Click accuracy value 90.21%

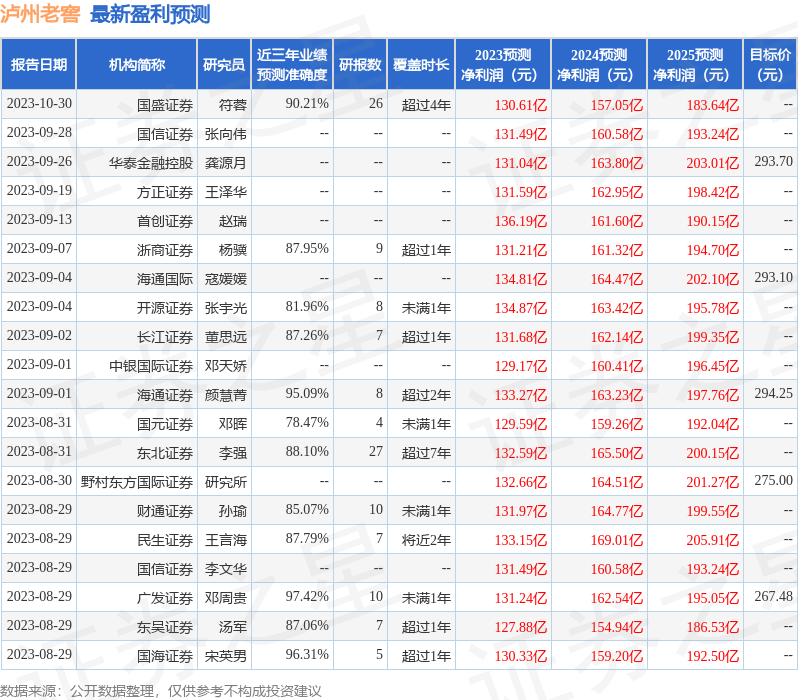pyautogui.click(x=307, y=104)
